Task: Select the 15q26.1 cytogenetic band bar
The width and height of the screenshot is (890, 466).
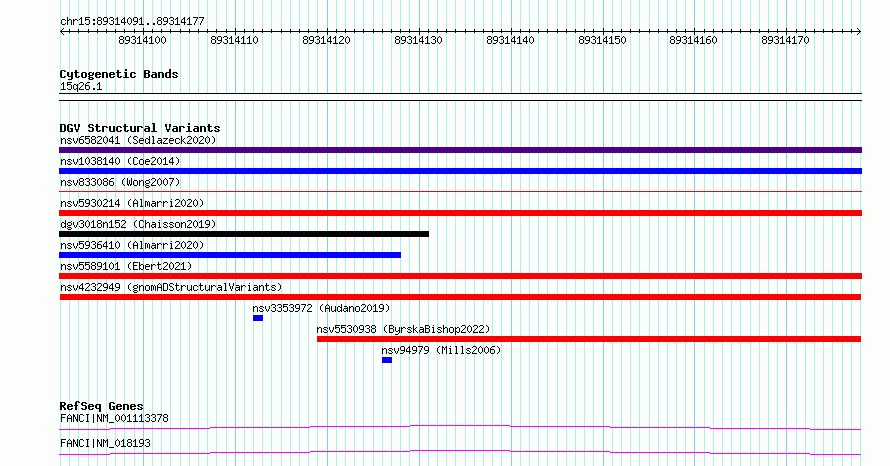Action: [x=460, y=97]
